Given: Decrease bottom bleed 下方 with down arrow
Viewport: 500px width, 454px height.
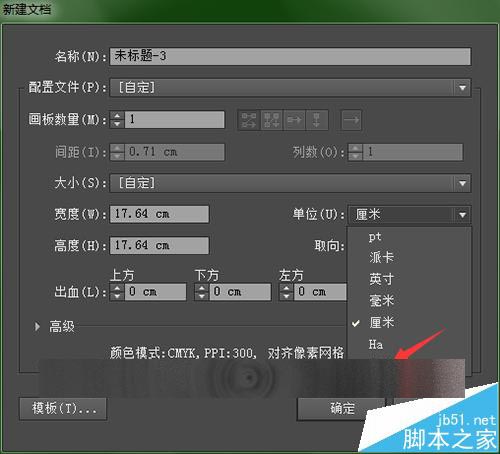Looking at the screenshot, I should [202, 296].
